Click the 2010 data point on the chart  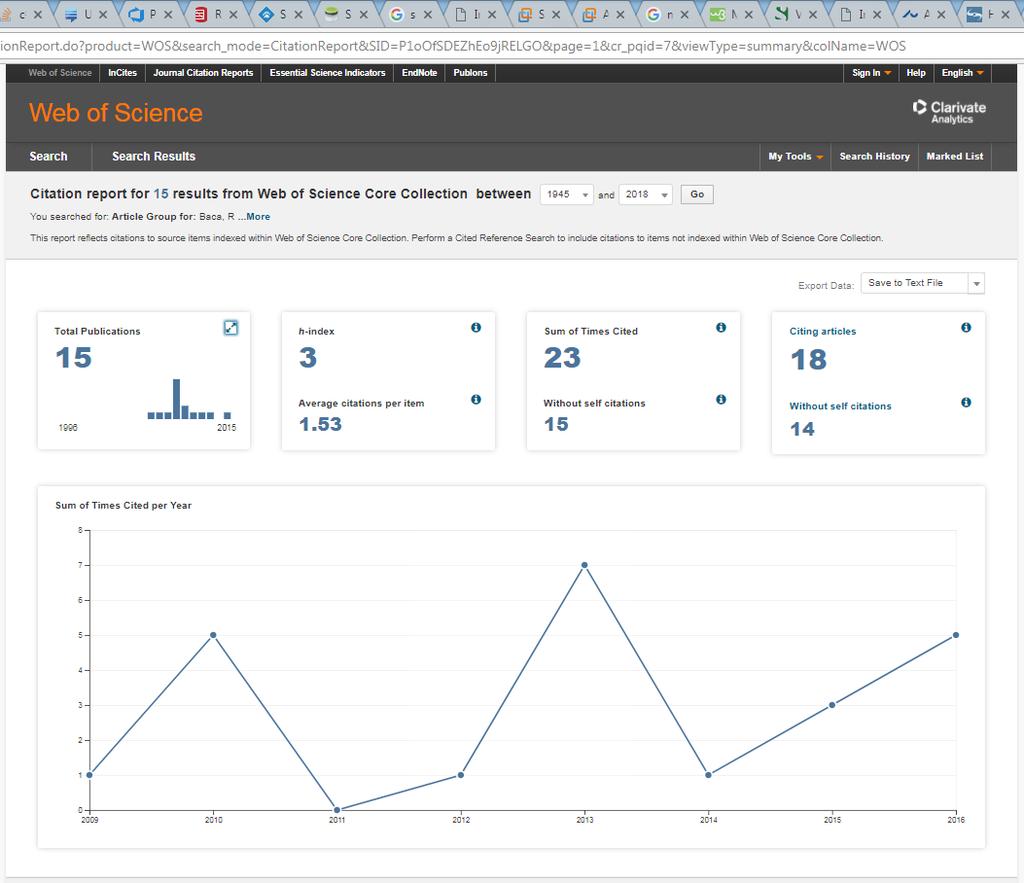point(213,635)
